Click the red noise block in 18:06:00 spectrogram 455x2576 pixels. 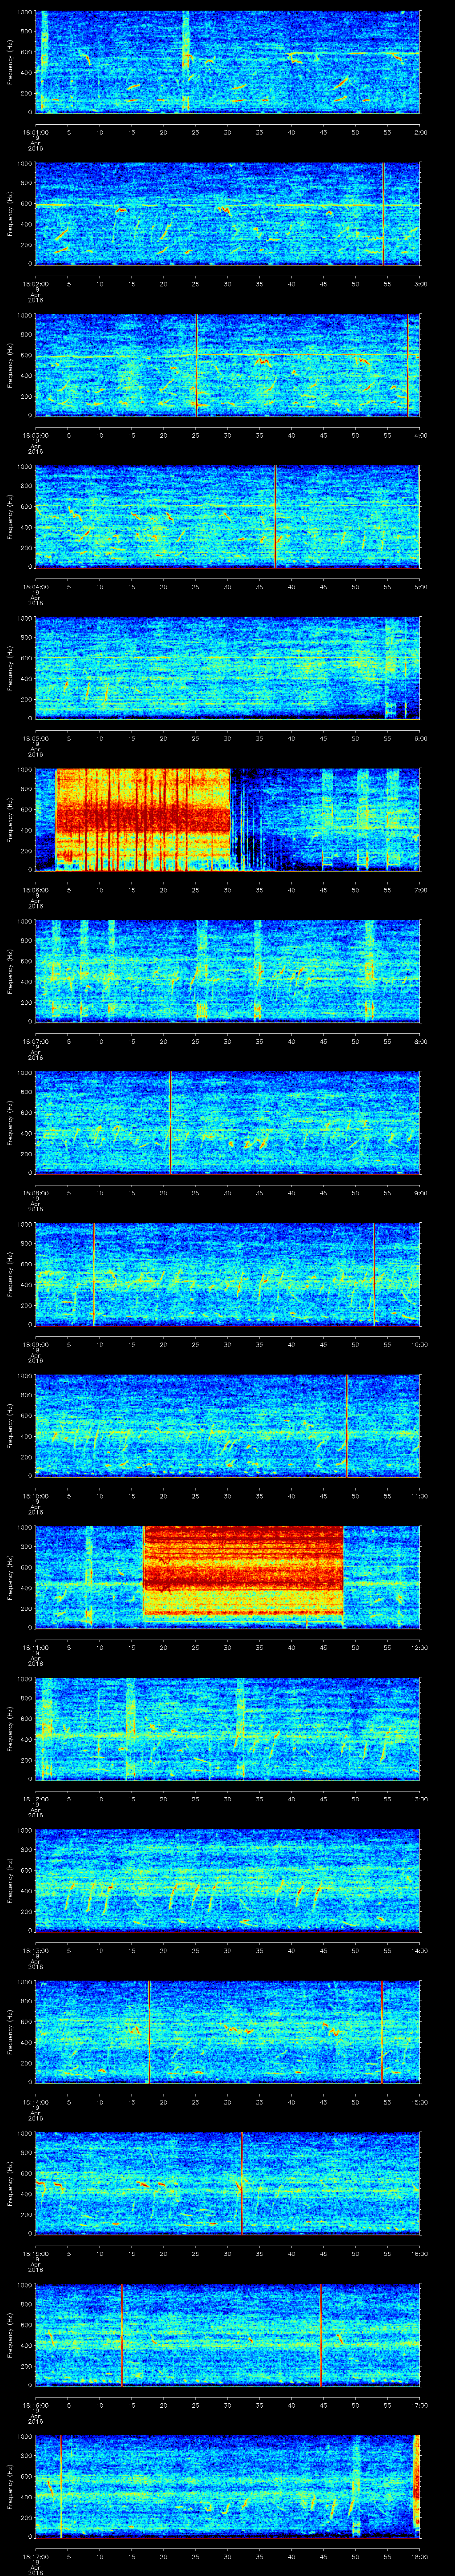143,819
